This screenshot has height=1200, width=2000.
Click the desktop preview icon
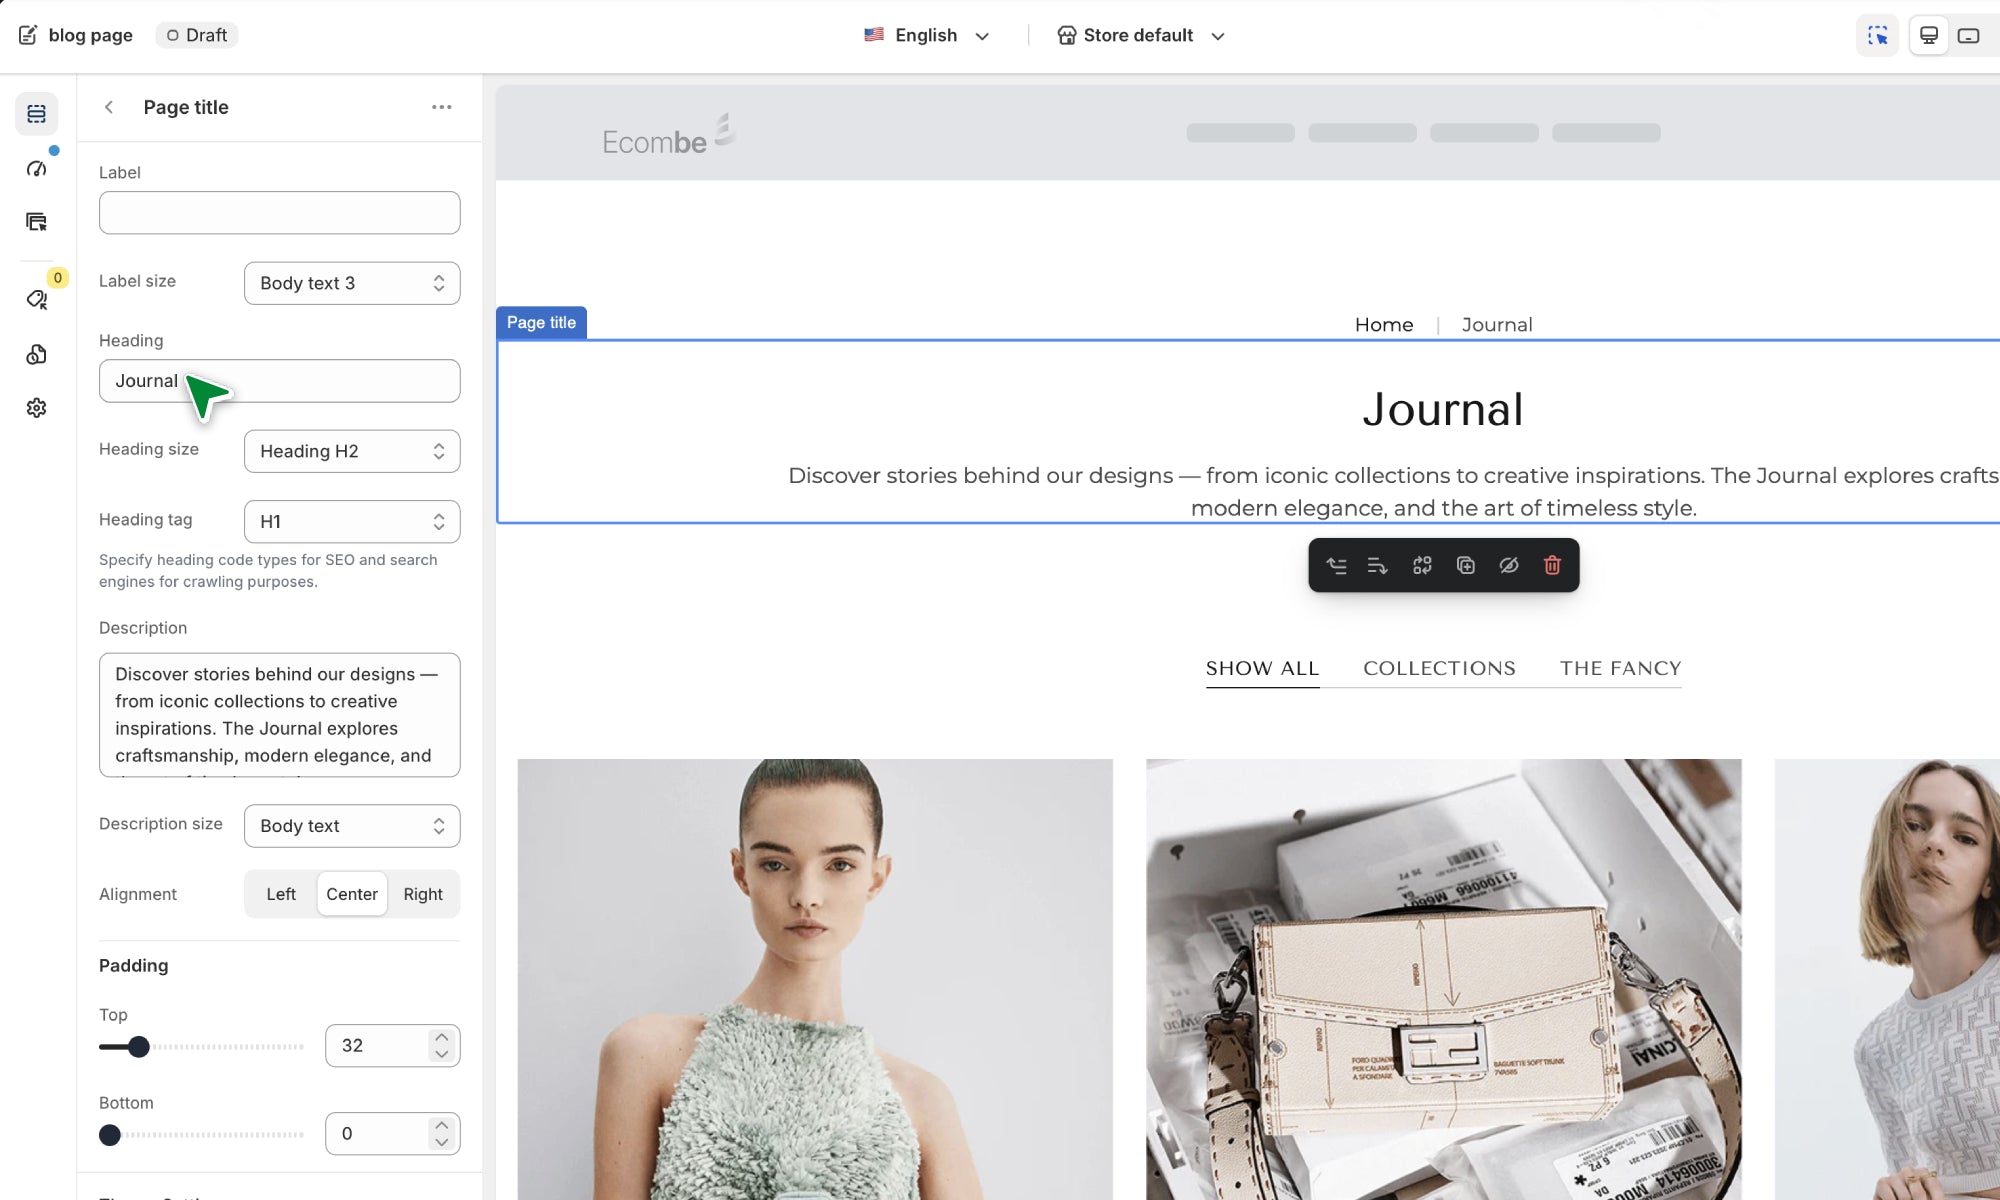[1929, 36]
